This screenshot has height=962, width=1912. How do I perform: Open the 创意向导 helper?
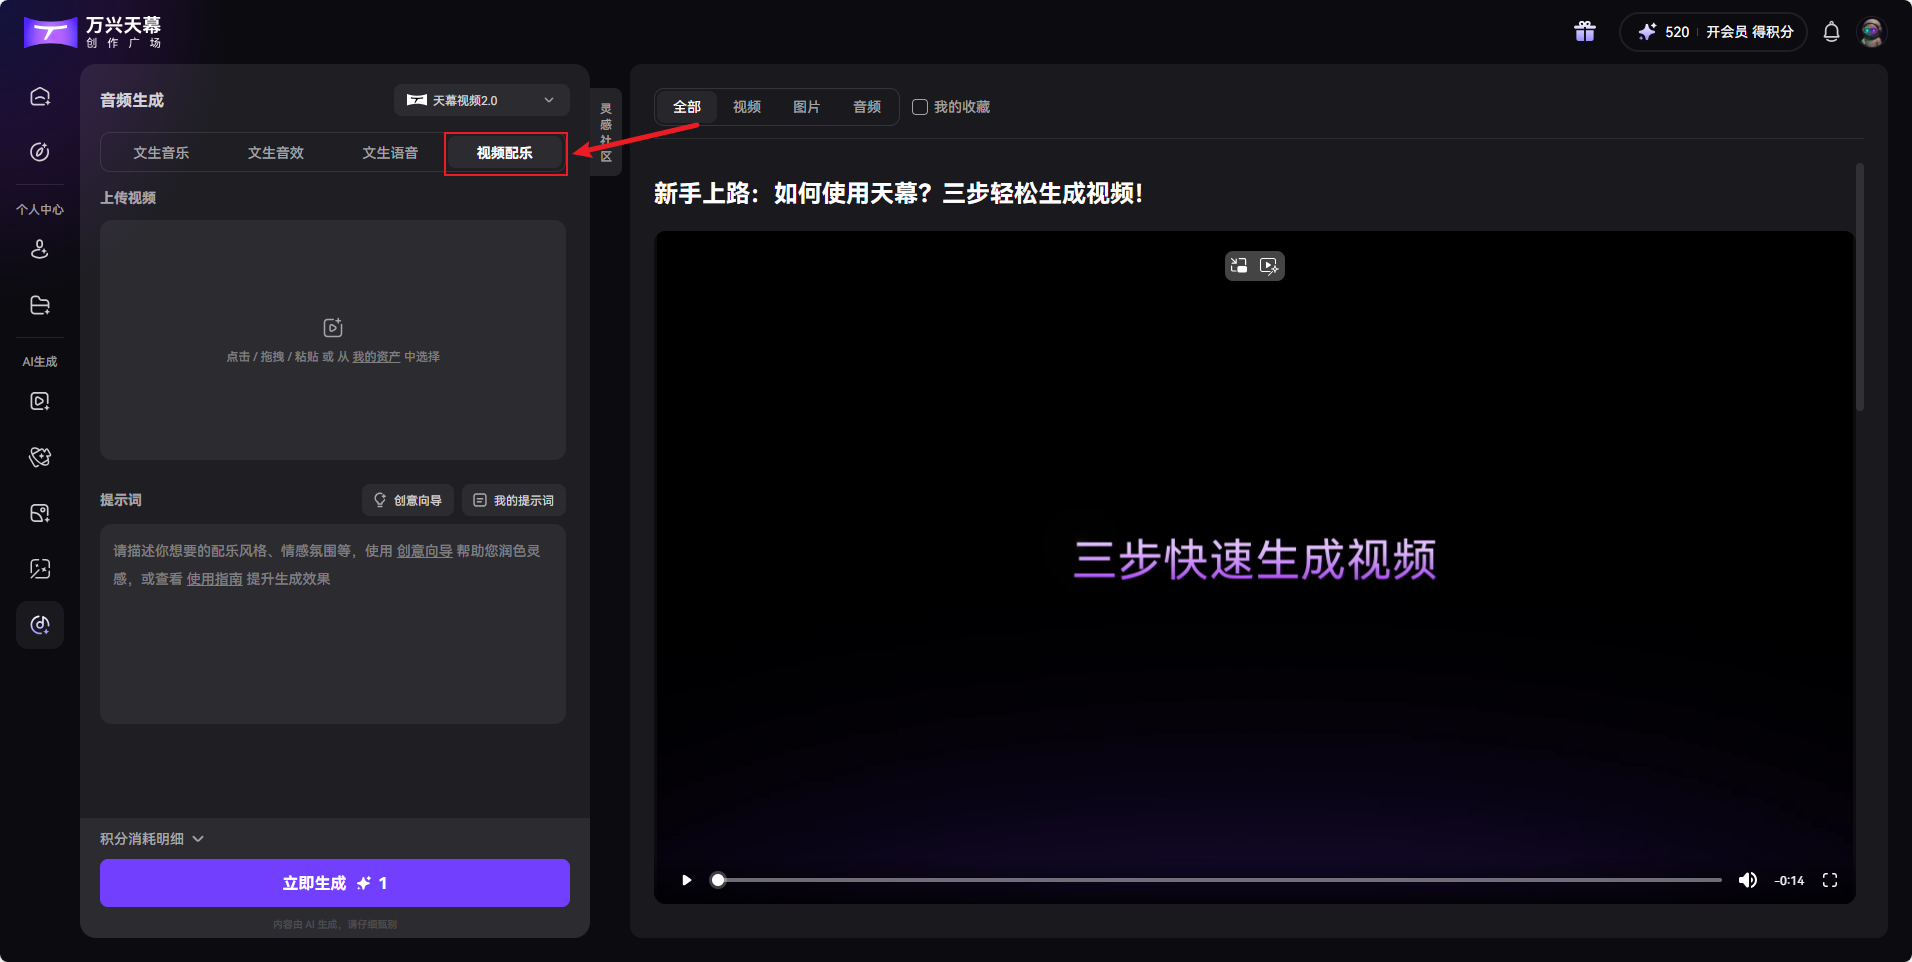point(407,500)
